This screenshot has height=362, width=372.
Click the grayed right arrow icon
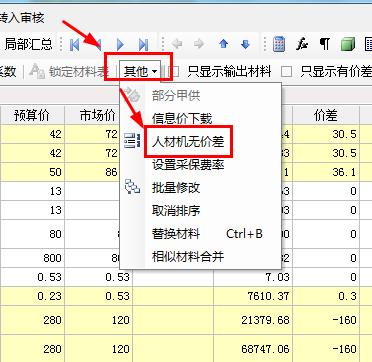199,44
